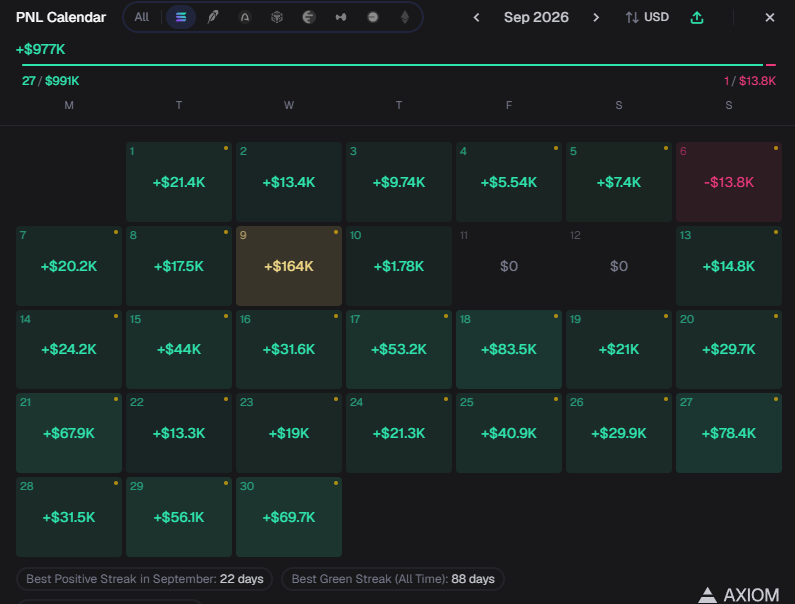The image size is (795, 604).
Task: Select the BNB cube chain filter
Action: tap(277, 17)
